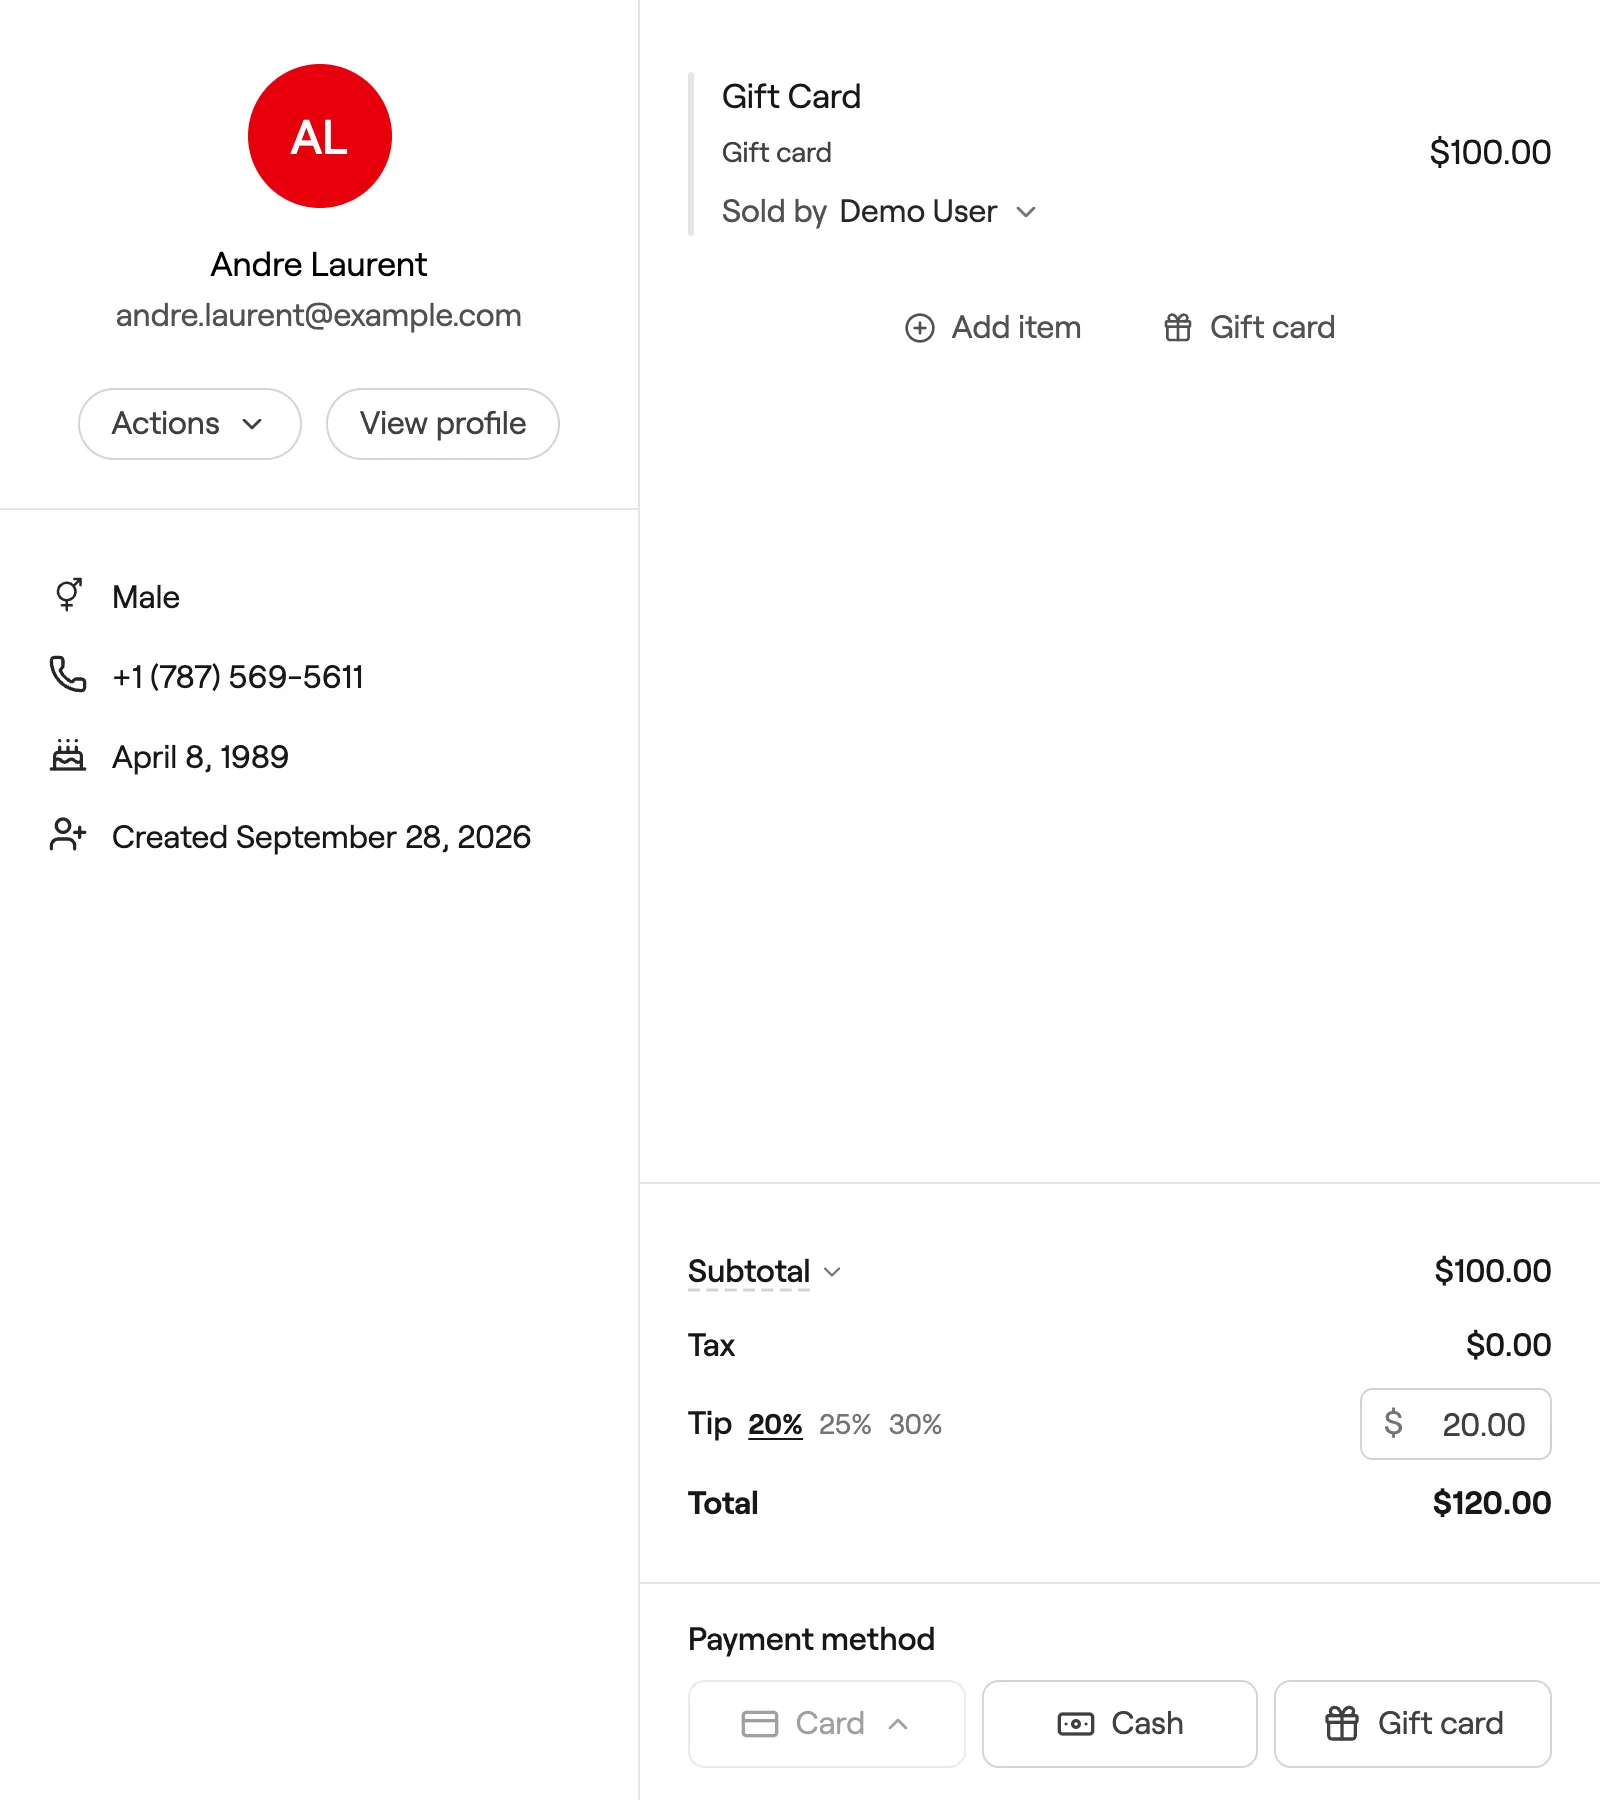Click the tip amount 20.00 input field
Screen dimensions: 1600x1800
click(x=1456, y=1424)
